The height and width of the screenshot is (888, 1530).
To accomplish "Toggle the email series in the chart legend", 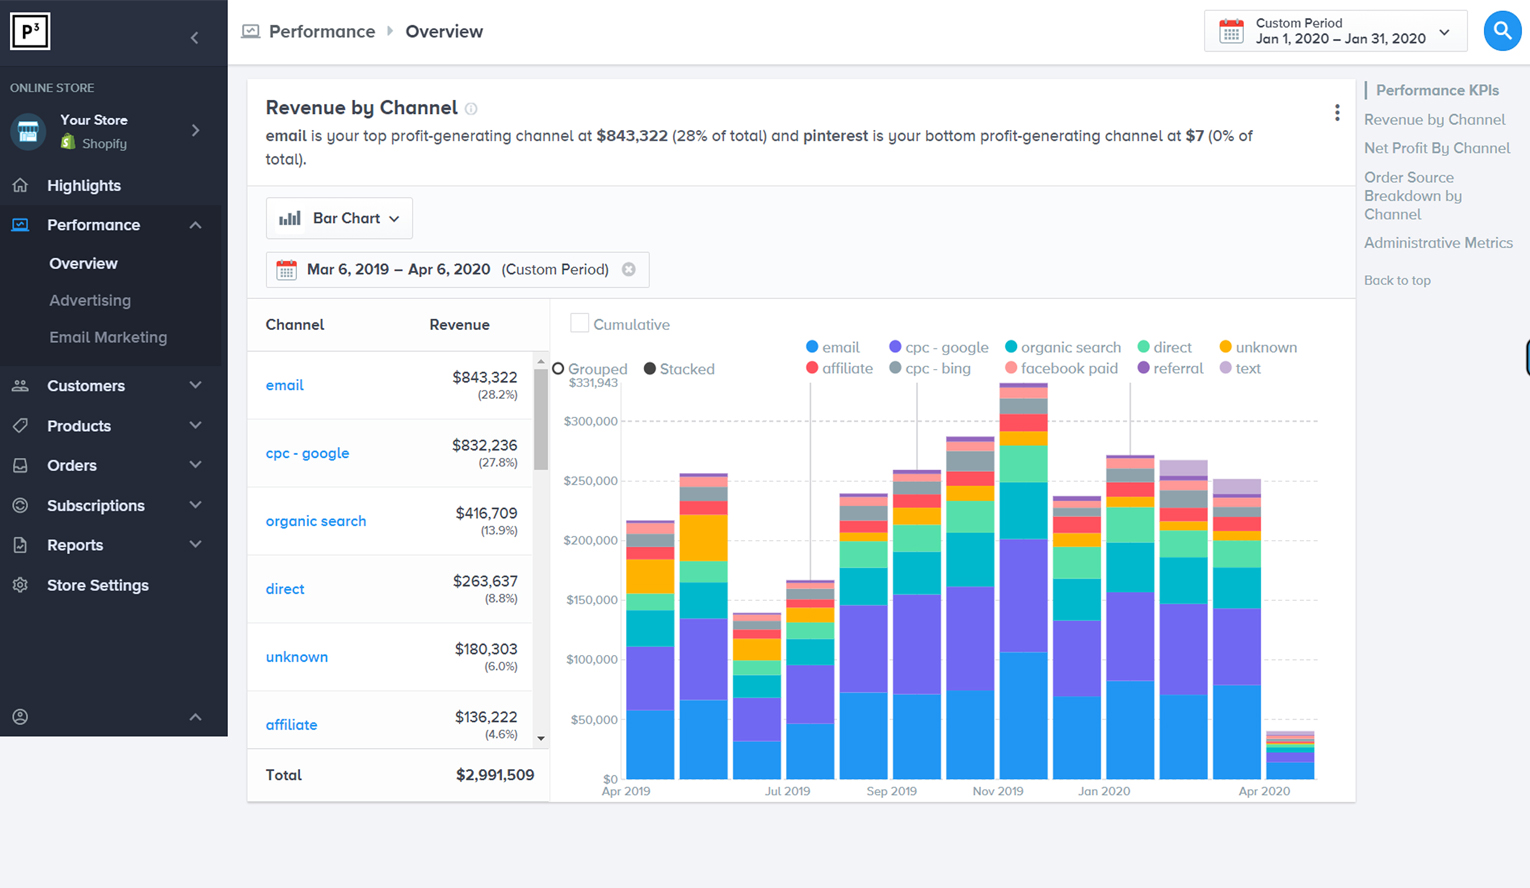I will [832, 347].
